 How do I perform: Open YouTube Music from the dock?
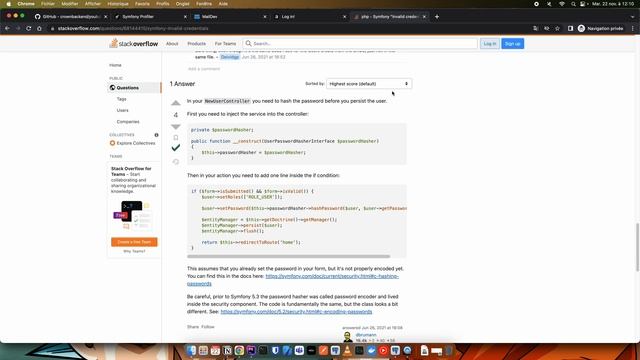click(x=383, y=350)
